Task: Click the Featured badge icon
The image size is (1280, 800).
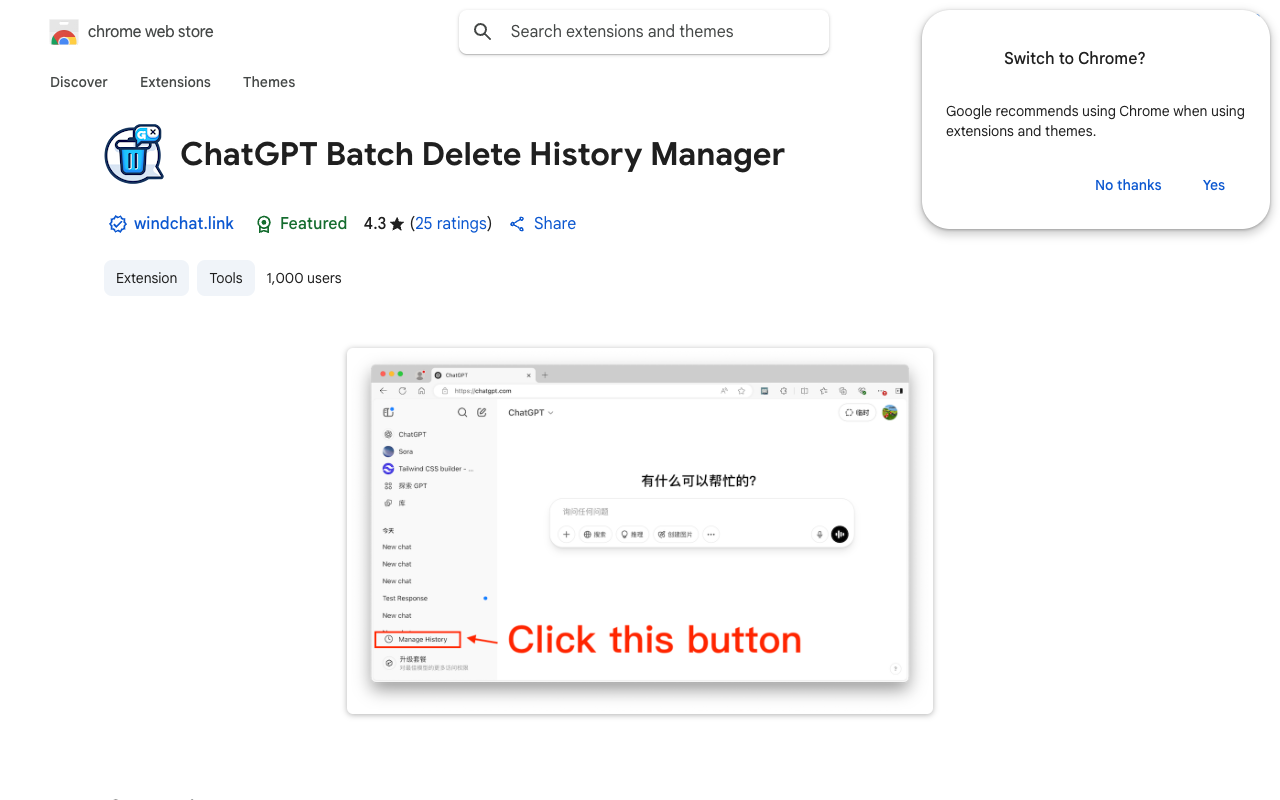Action: pos(264,224)
